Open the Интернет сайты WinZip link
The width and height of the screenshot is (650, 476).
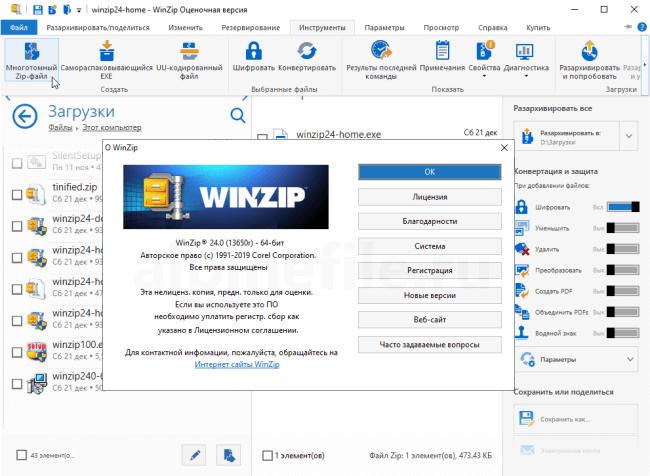[x=237, y=364]
